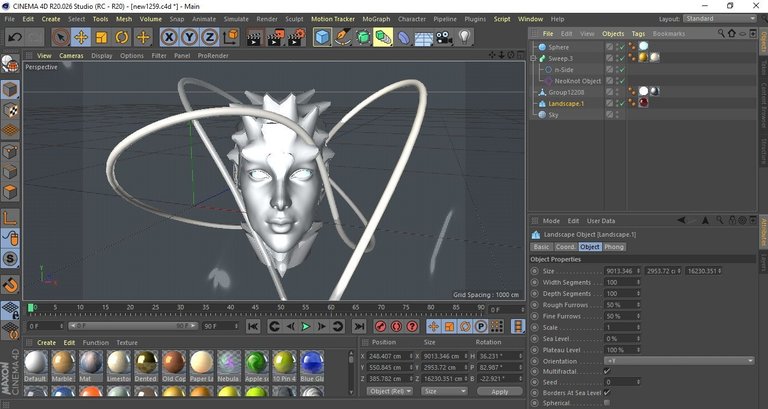Enable Spherical checkbox

(x=607, y=403)
